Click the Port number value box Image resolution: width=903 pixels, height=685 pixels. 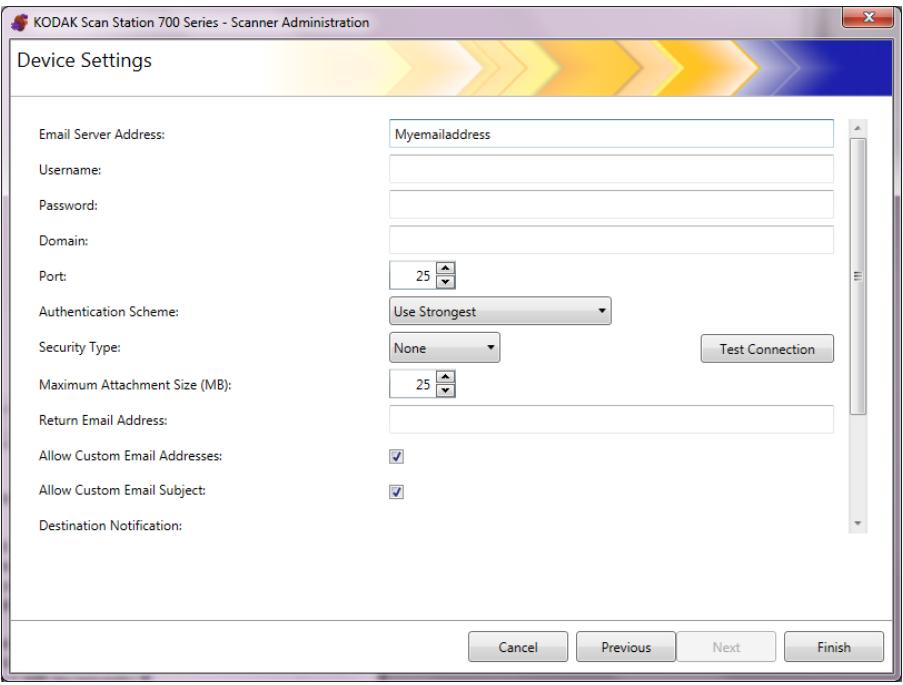[412, 275]
